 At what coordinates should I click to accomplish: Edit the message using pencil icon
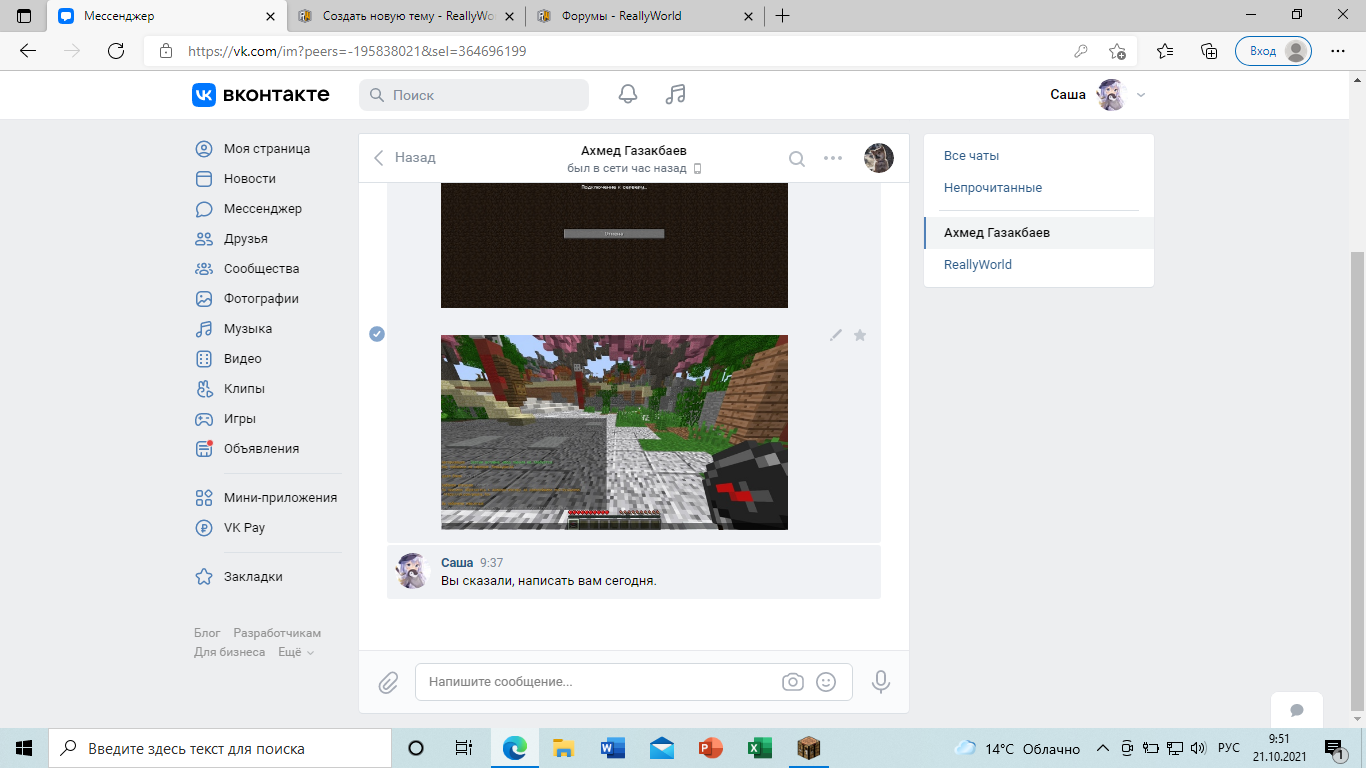pyautogui.click(x=836, y=335)
